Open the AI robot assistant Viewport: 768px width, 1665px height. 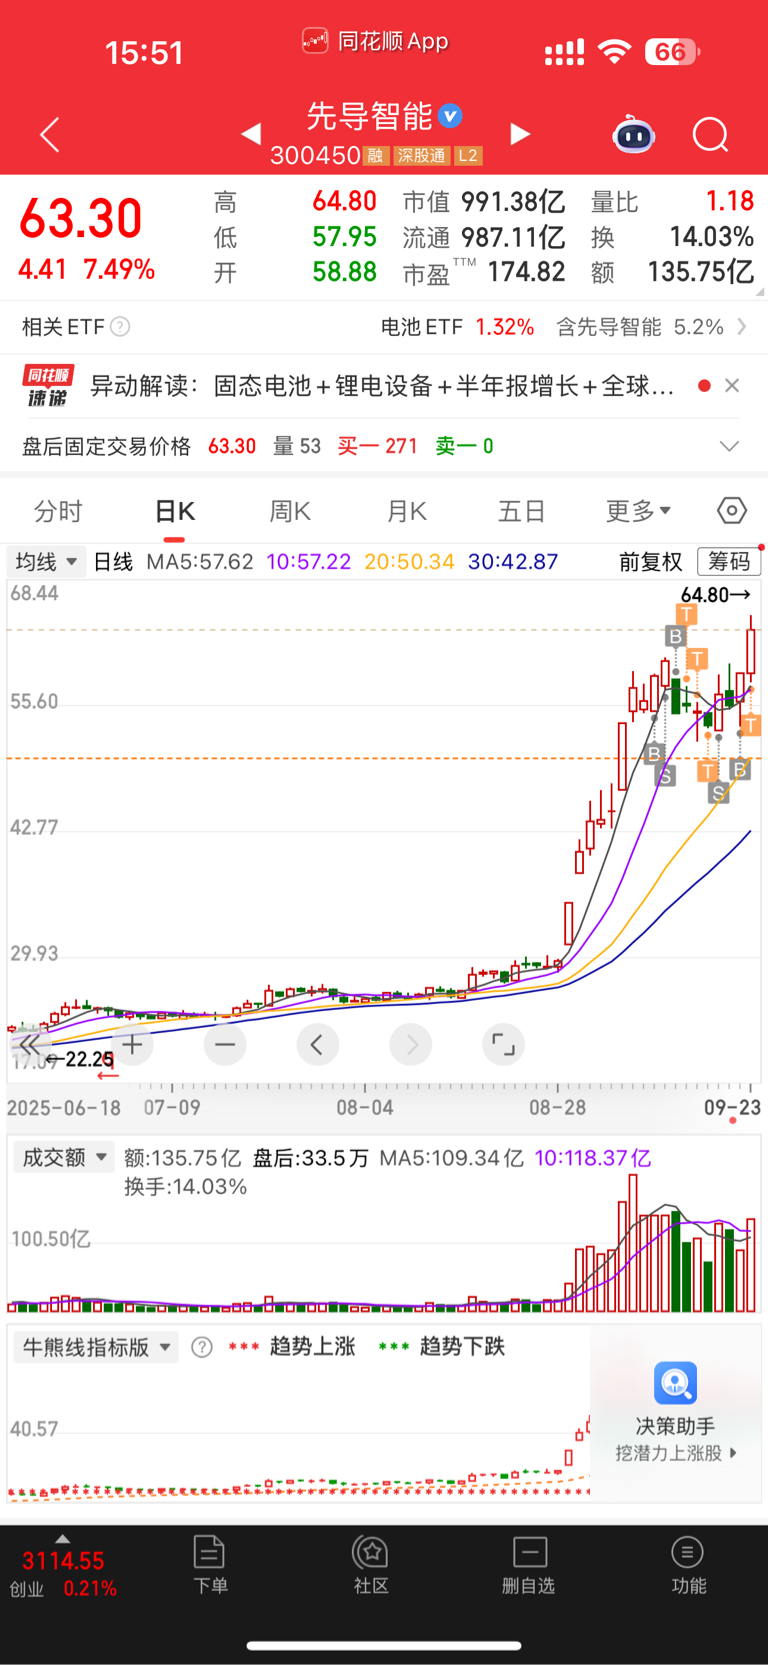click(x=634, y=134)
